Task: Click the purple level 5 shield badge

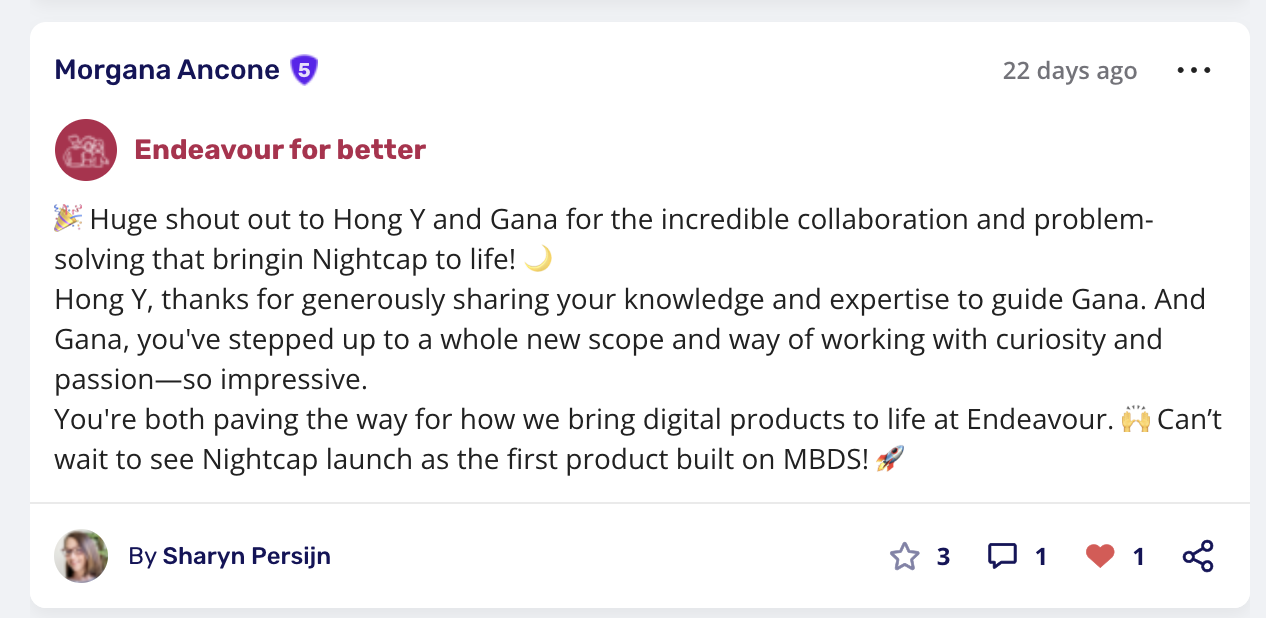Action: 304,70
